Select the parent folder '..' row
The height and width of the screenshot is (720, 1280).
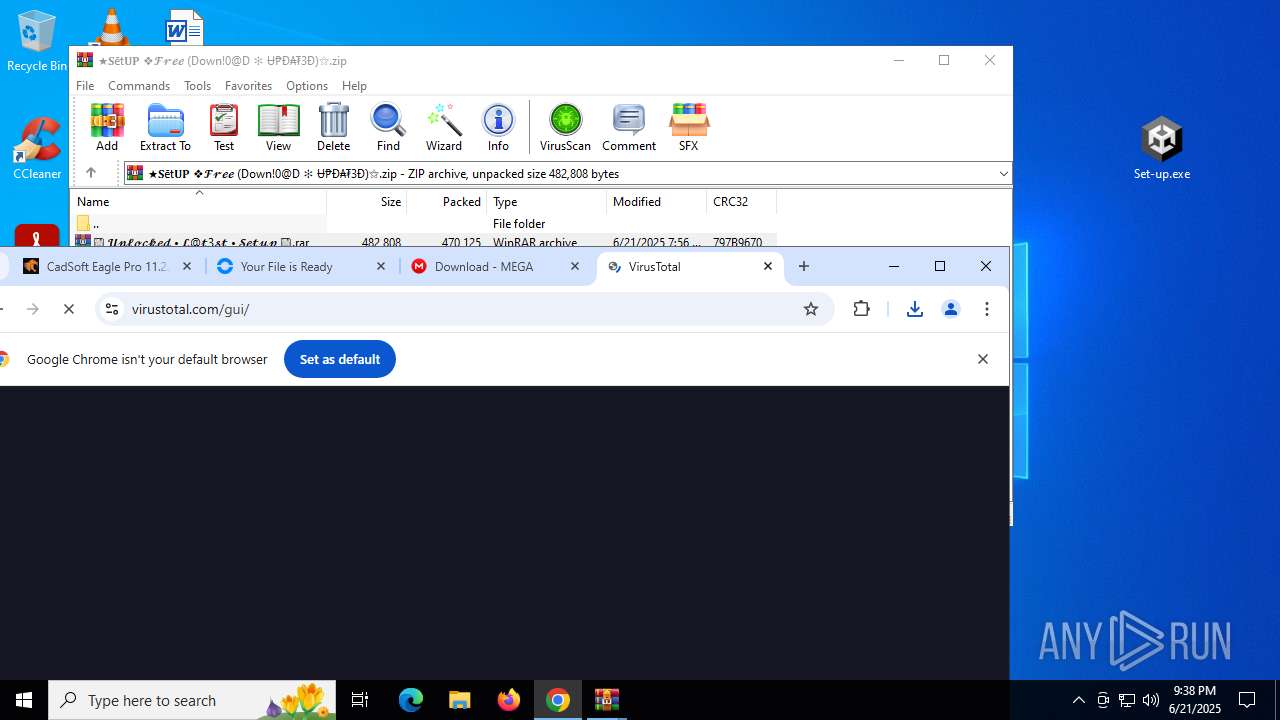tap(423, 223)
